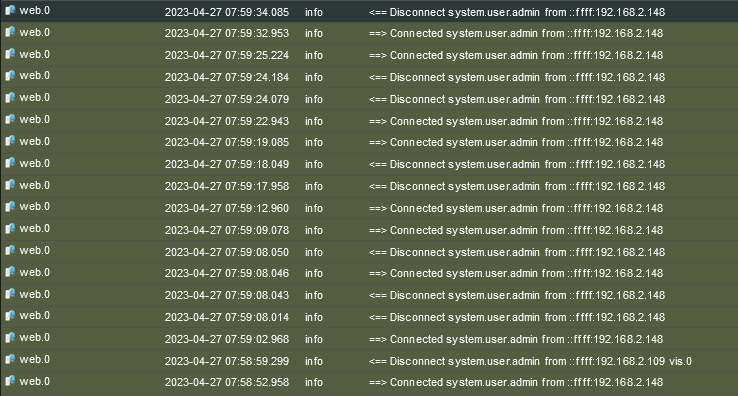
Task: Click the Connected message logged at 07:59:22.943
Action: [516, 121]
